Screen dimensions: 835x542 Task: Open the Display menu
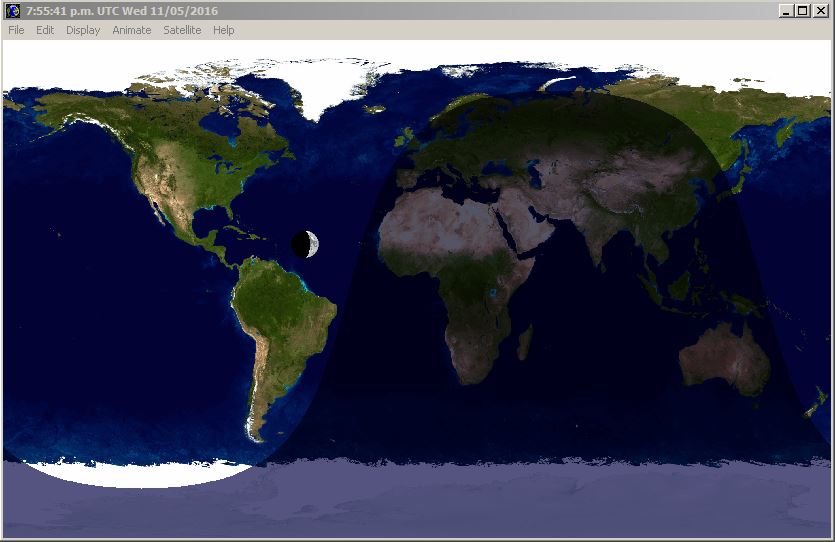pyautogui.click(x=83, y=30)
